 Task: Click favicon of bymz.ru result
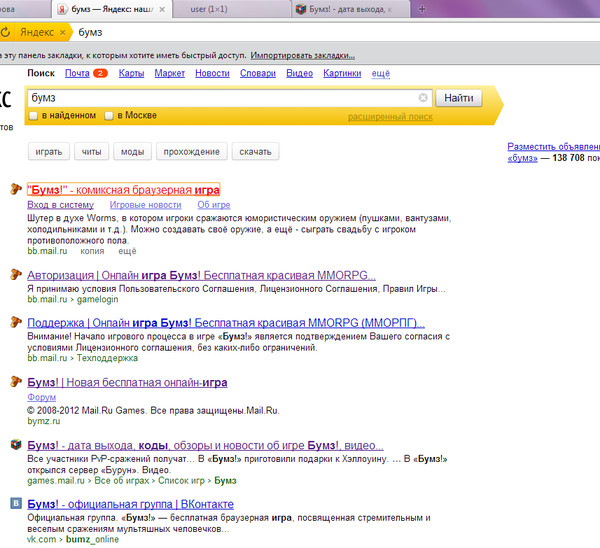(16, 381)
